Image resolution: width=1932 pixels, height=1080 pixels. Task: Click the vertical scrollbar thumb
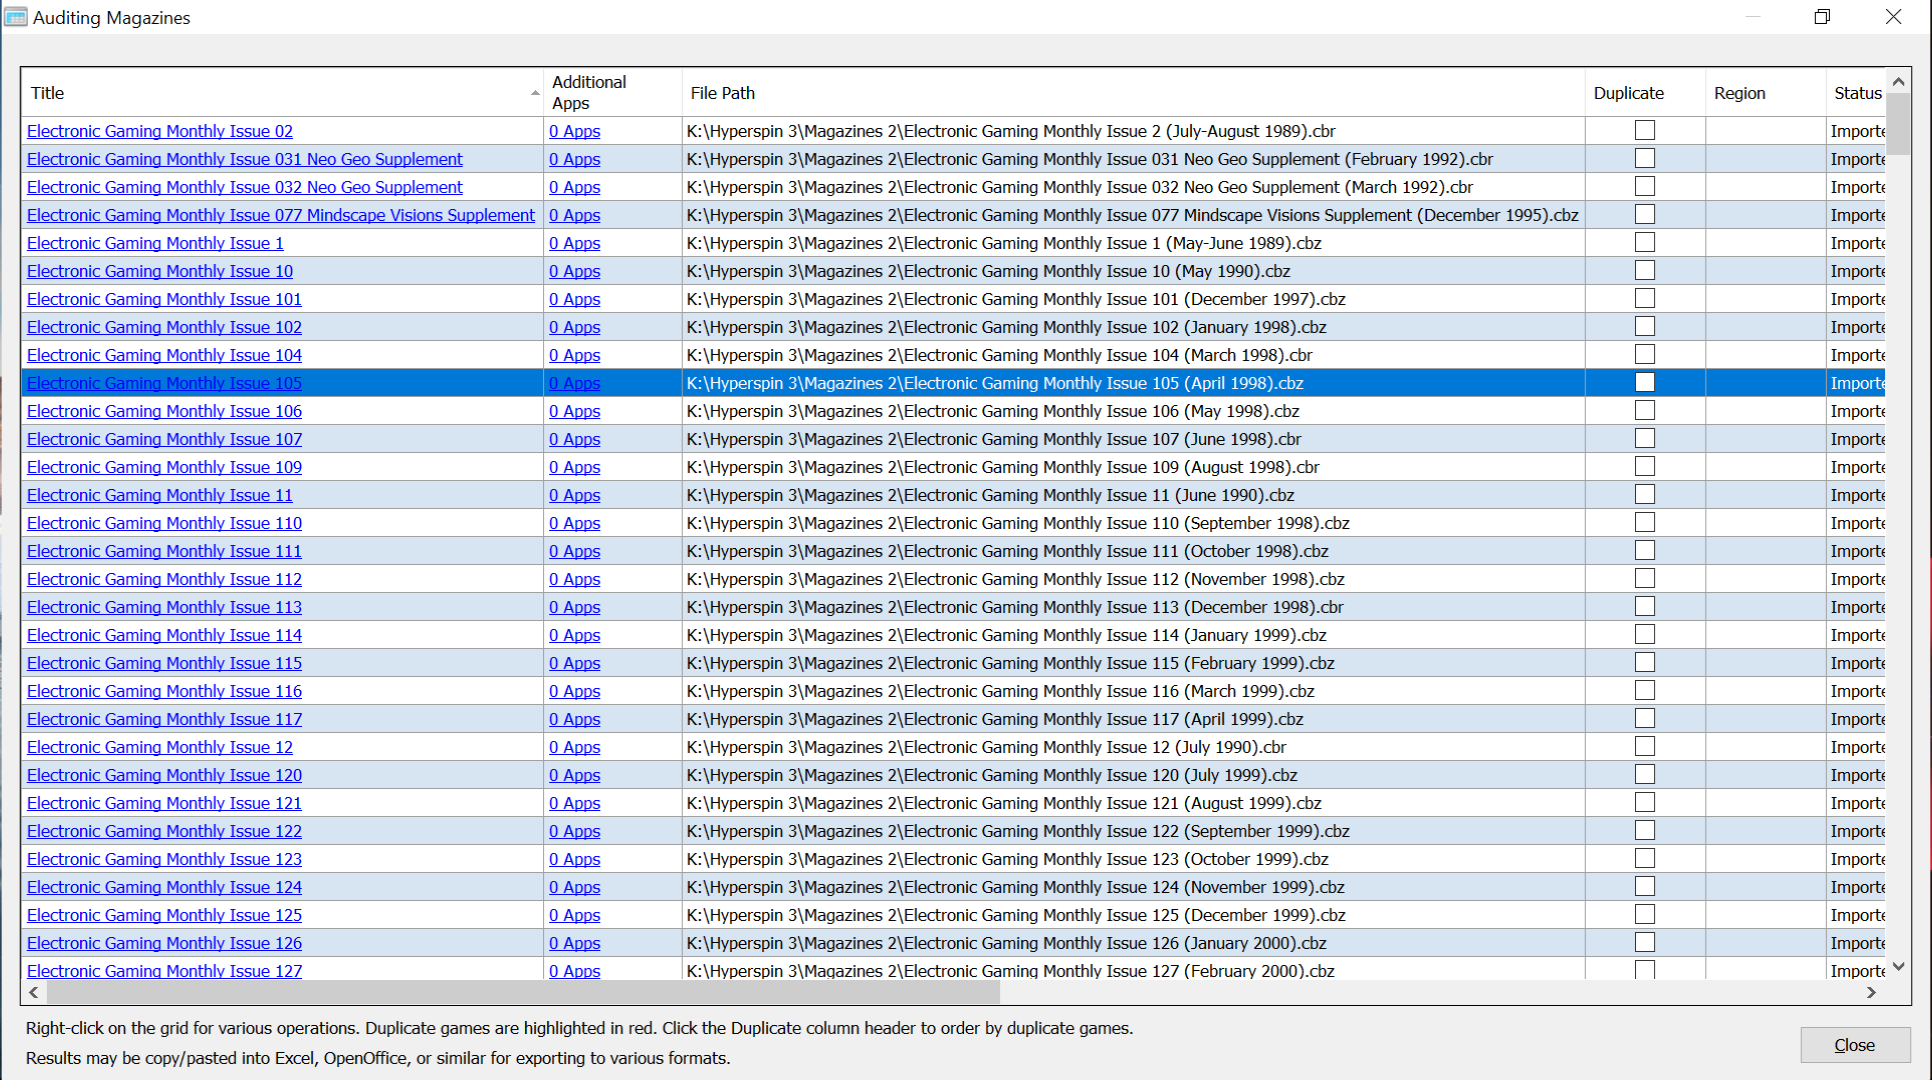click(x=1898, y=124)
